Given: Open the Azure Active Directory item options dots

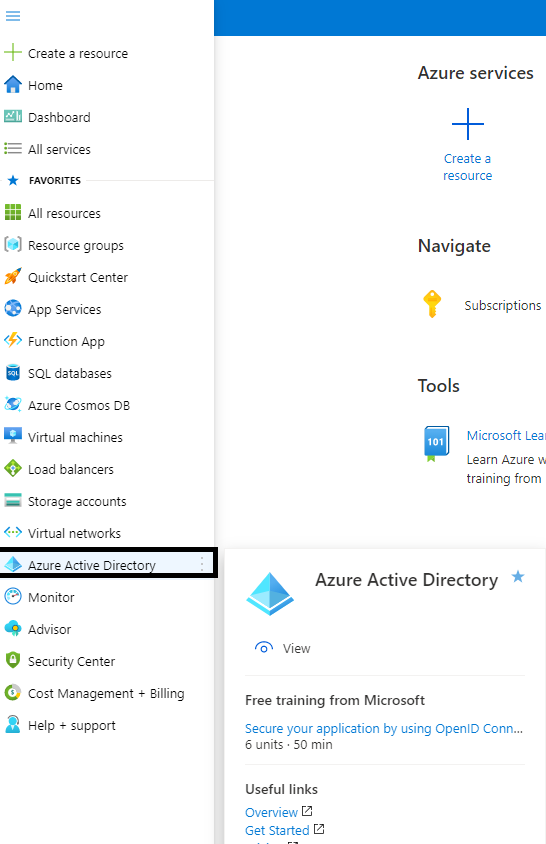Looking at the screenshot, I should [202, 564].
